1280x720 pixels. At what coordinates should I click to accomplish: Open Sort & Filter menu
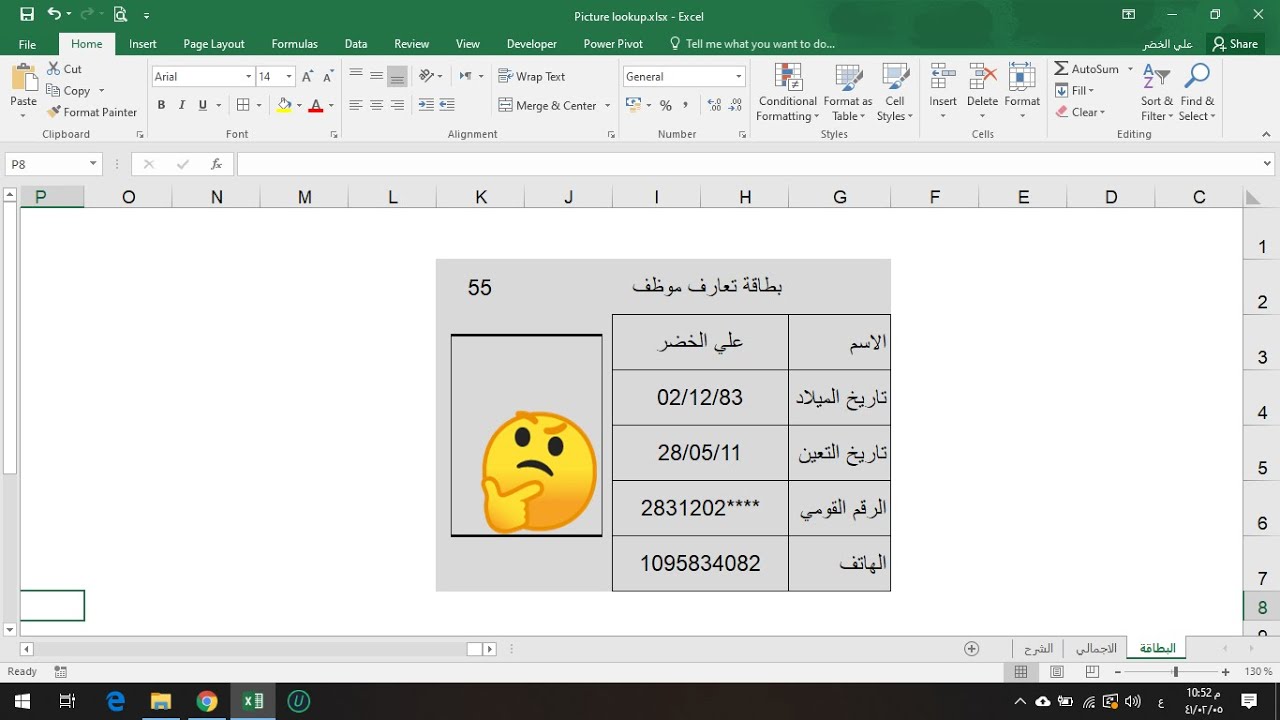[1157, 92]
